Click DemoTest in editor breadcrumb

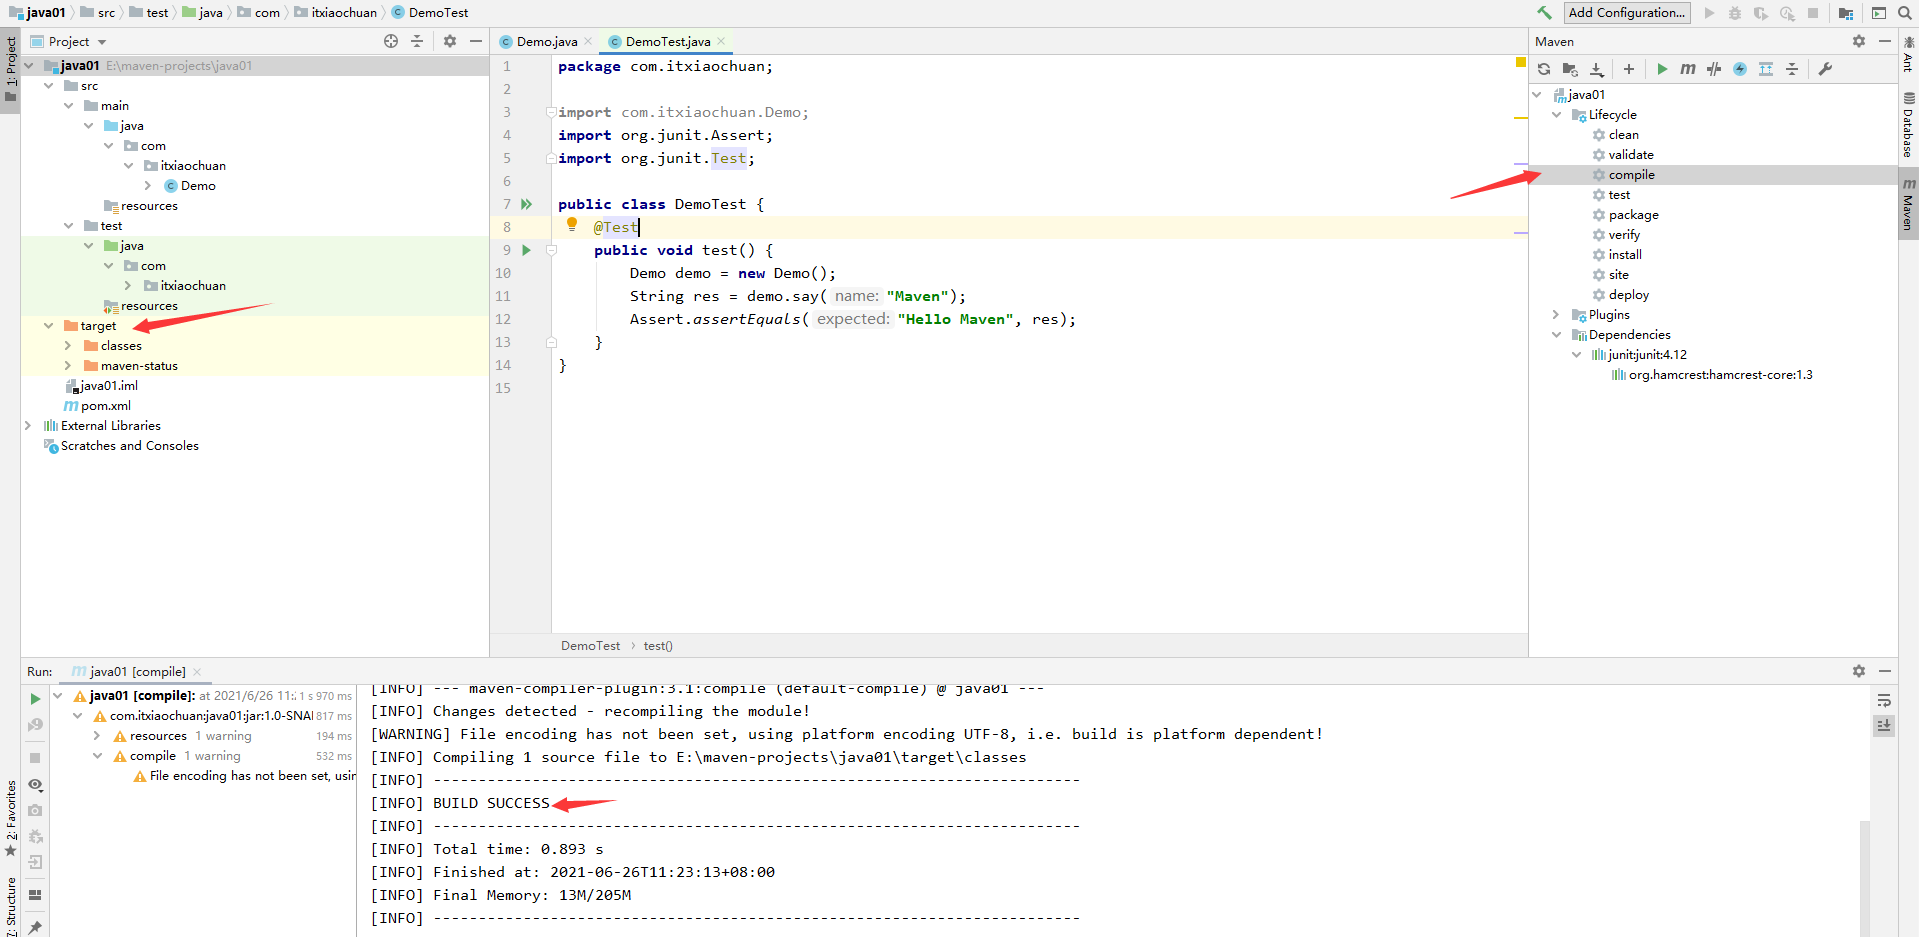[590, 646]
